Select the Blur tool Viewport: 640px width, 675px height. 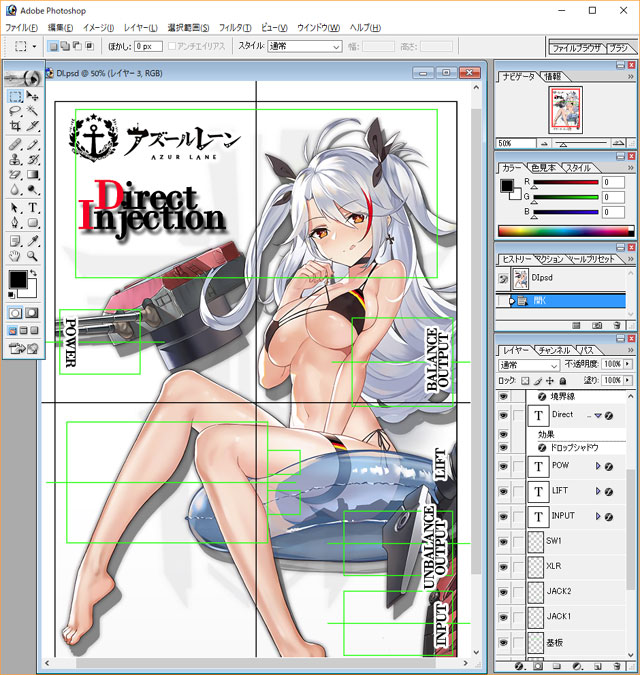pos(15,189)
